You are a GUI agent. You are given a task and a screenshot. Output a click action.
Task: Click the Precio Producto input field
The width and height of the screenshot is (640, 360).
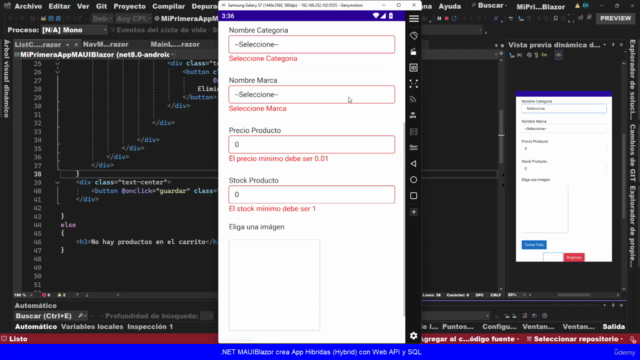[311, 144]
